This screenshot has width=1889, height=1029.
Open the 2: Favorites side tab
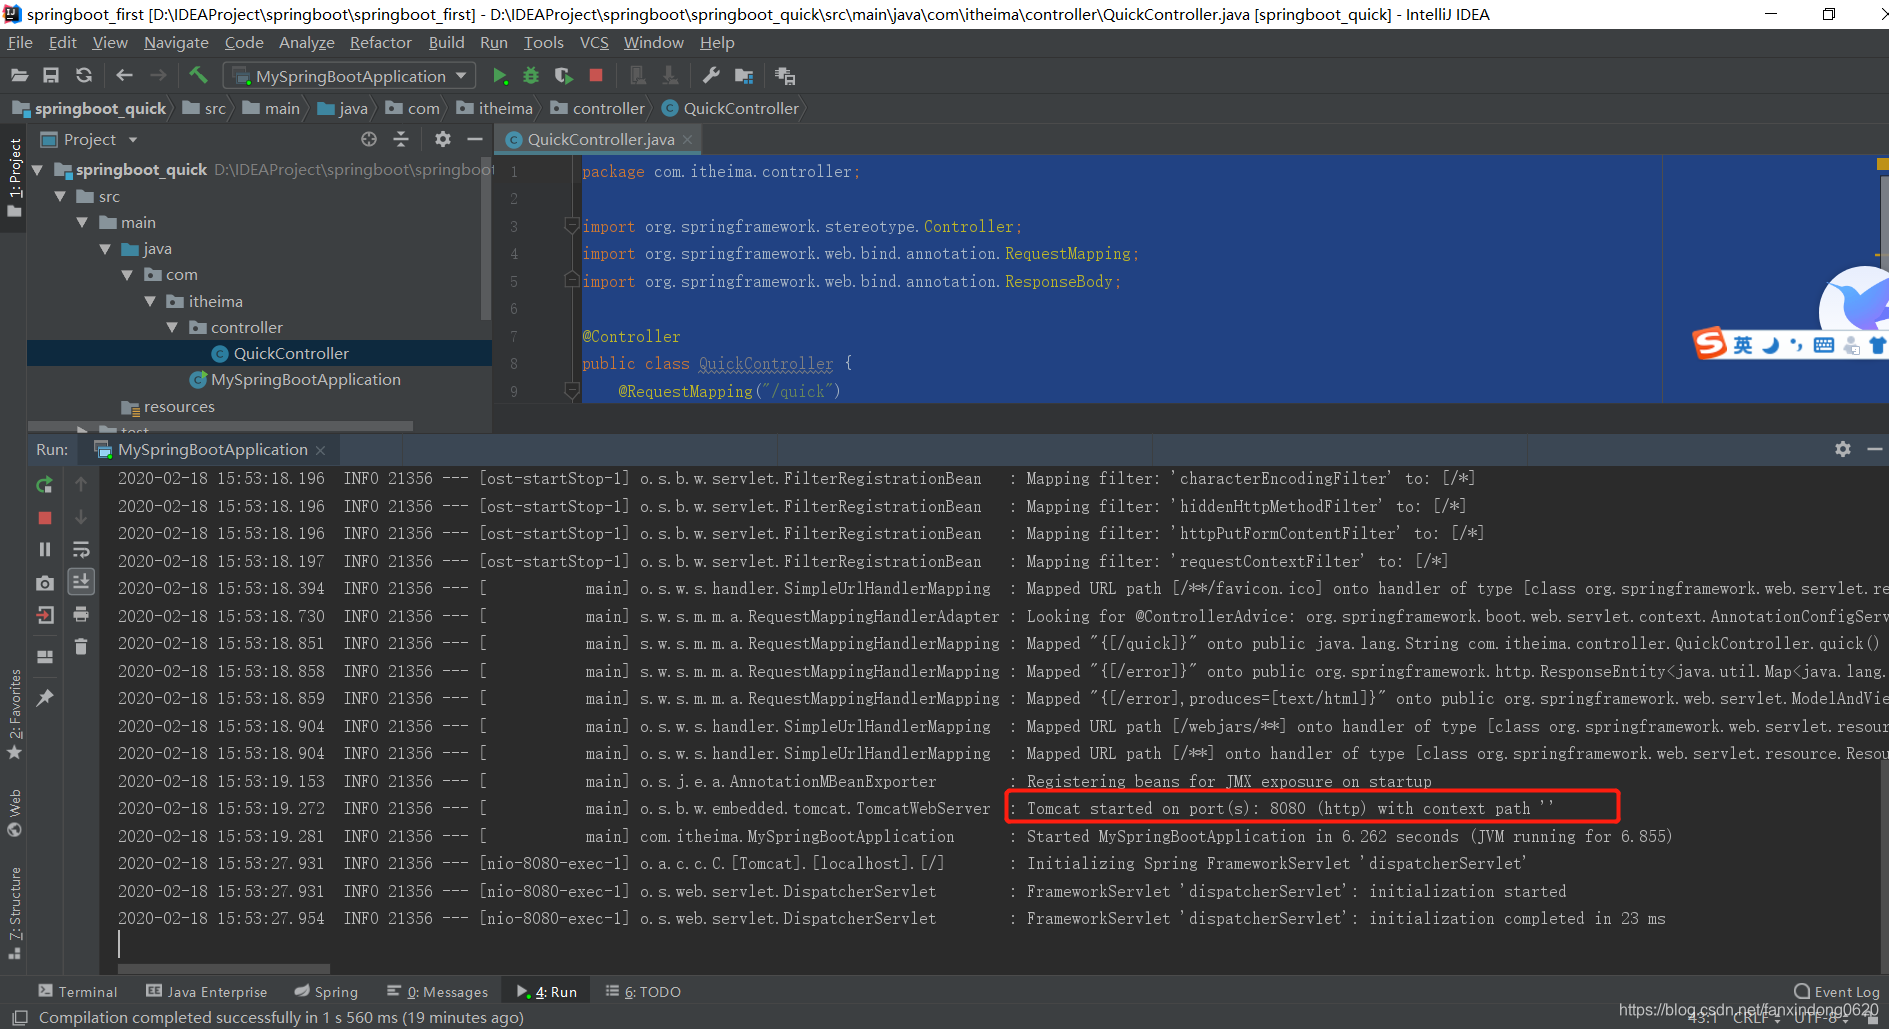pyautogui.click(x=14, y=714)
